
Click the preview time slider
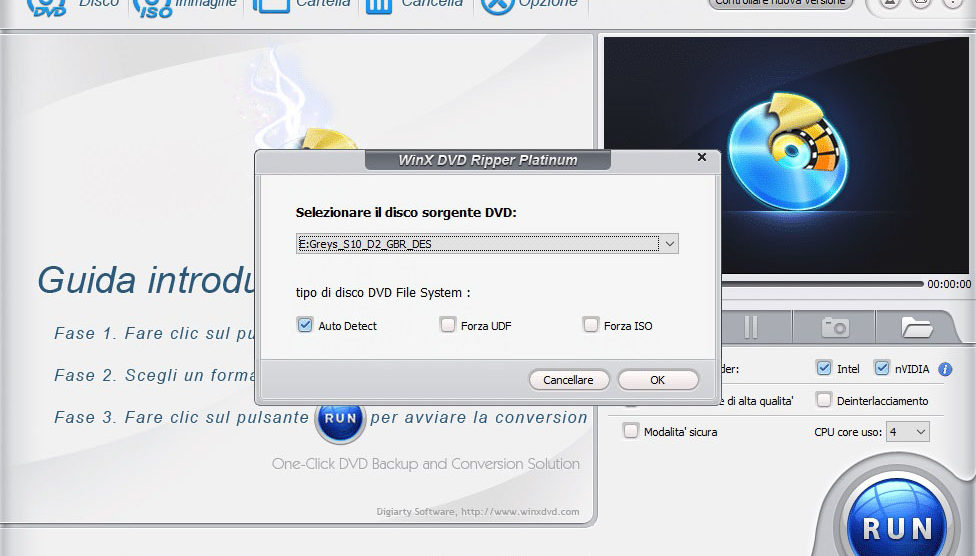pos(822,284)
